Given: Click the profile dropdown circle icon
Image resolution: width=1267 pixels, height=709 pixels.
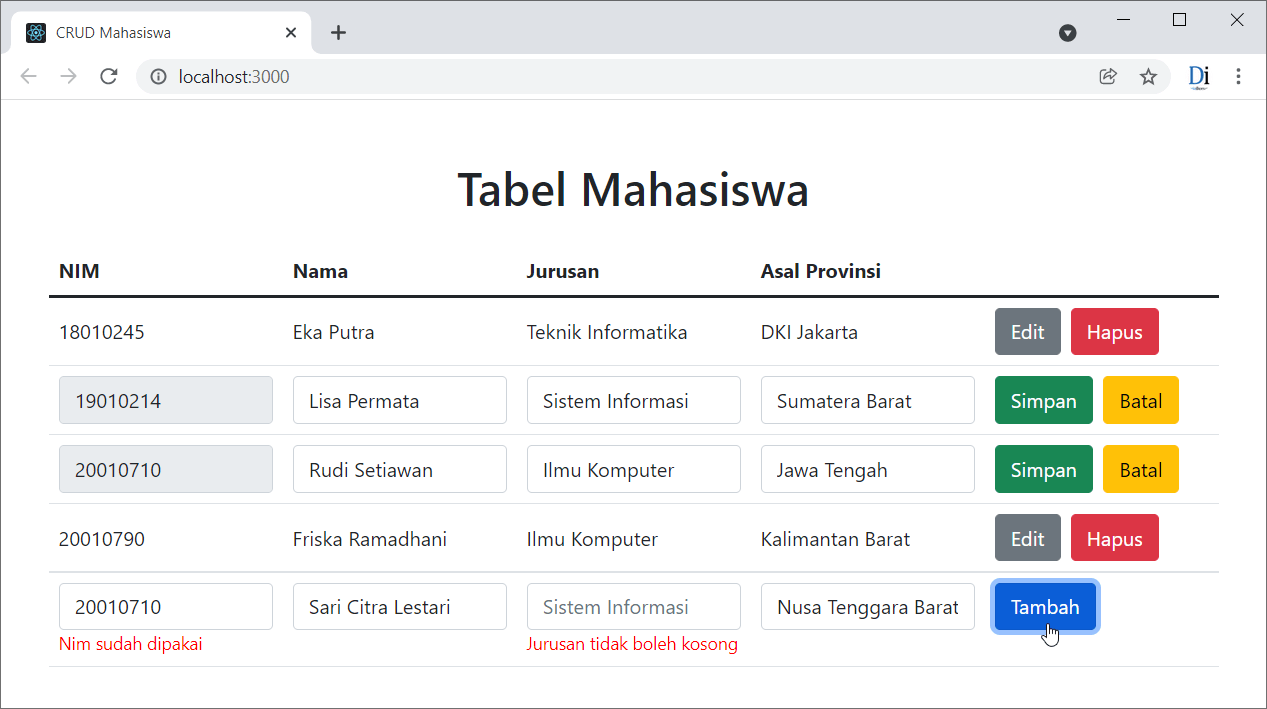Looking at the screenshot, I should coord(1068,33).
